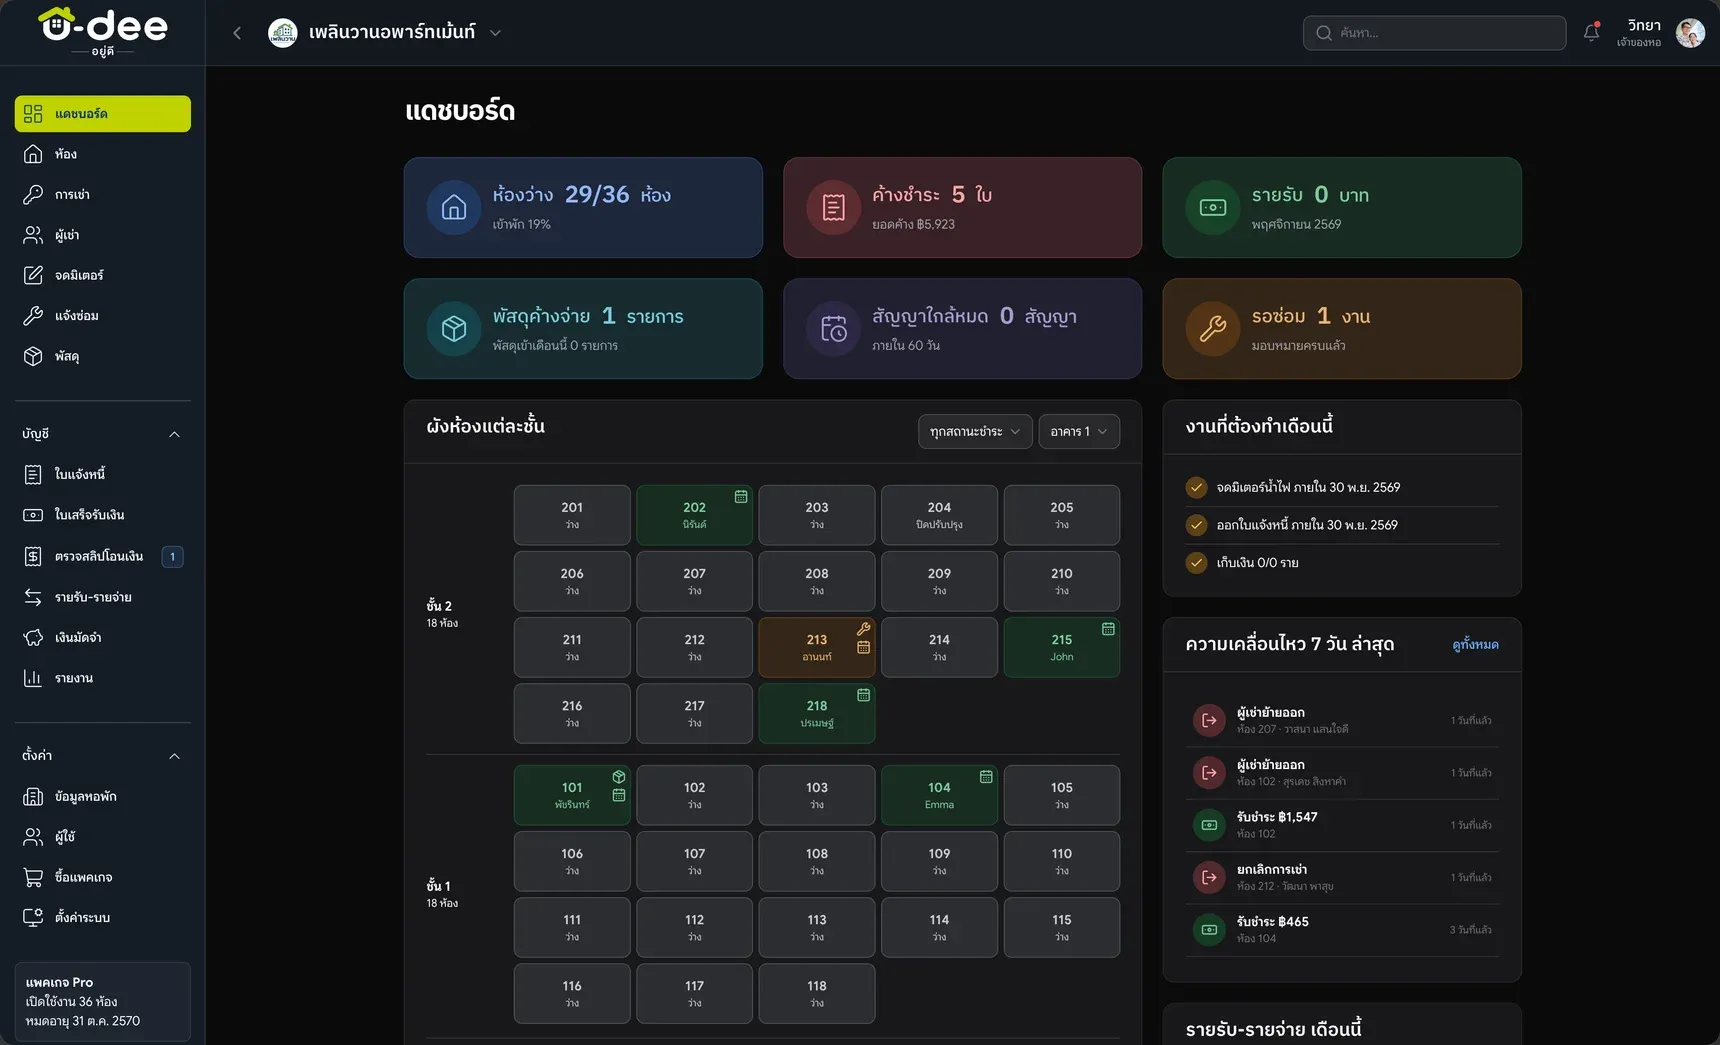The width and height of the screenshot is (1720, 1045).
Task: Open the ผู้ใช้ settings menu item
Action: [x=103, y=837]
